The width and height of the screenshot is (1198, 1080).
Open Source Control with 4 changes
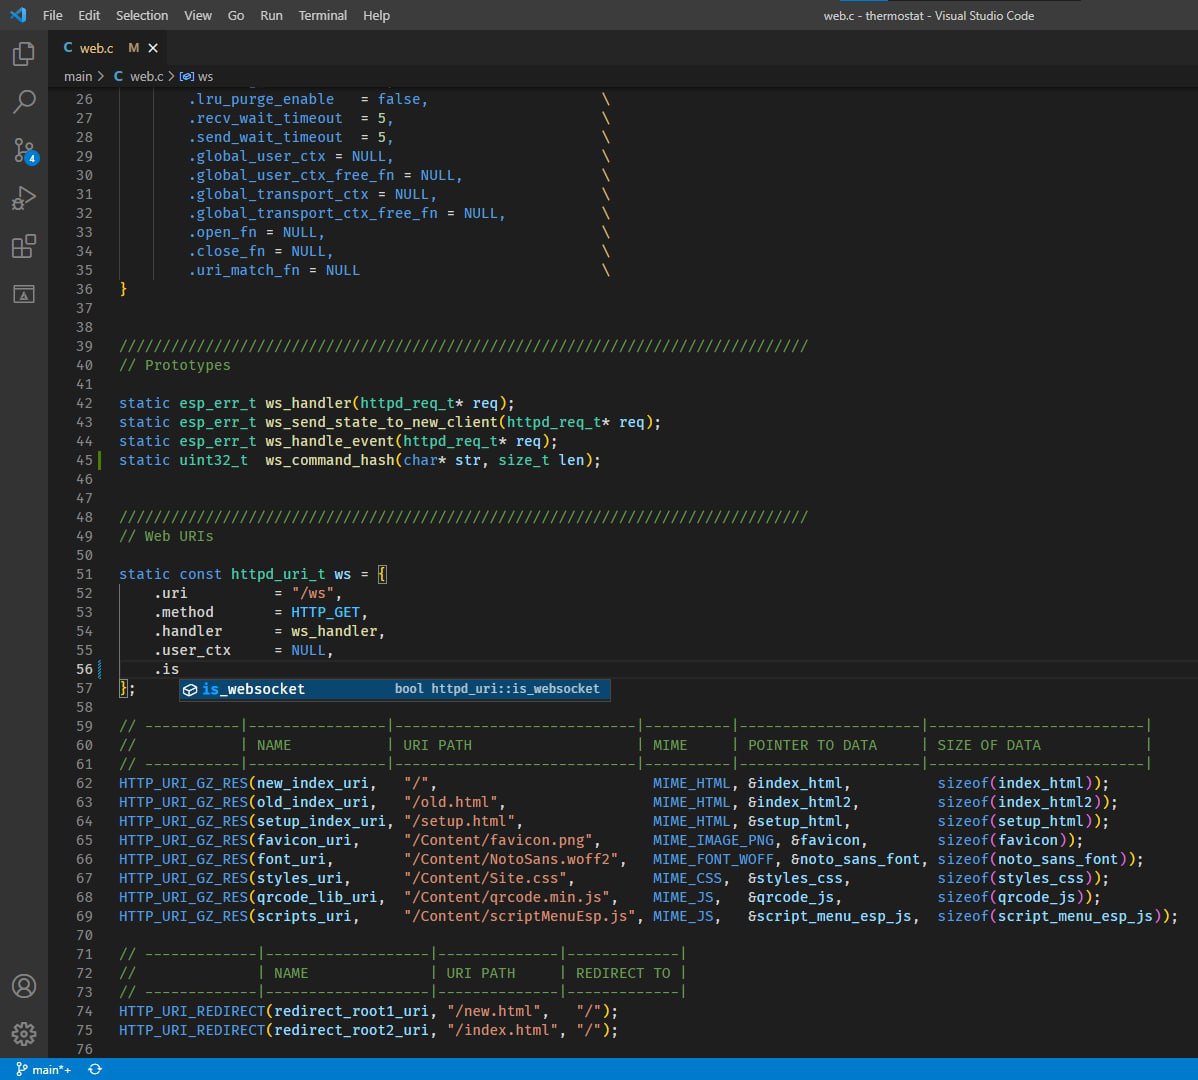coord(24,150)
